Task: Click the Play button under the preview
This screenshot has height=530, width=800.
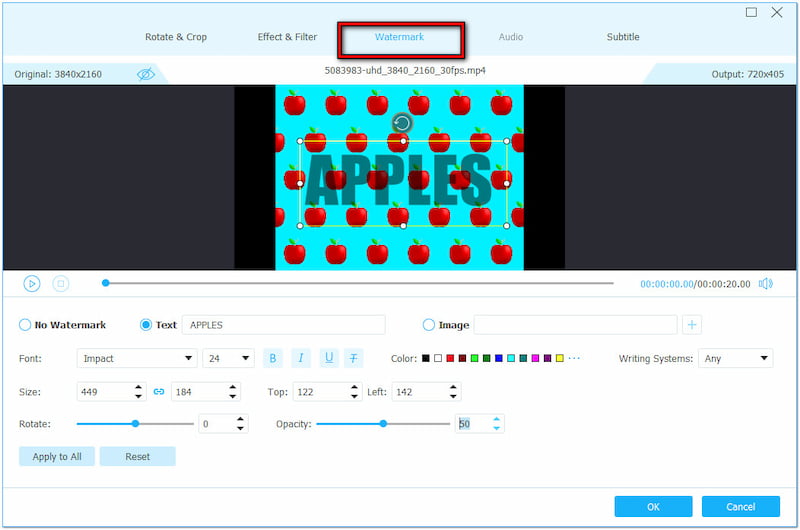Action: [x=32, y=284]
